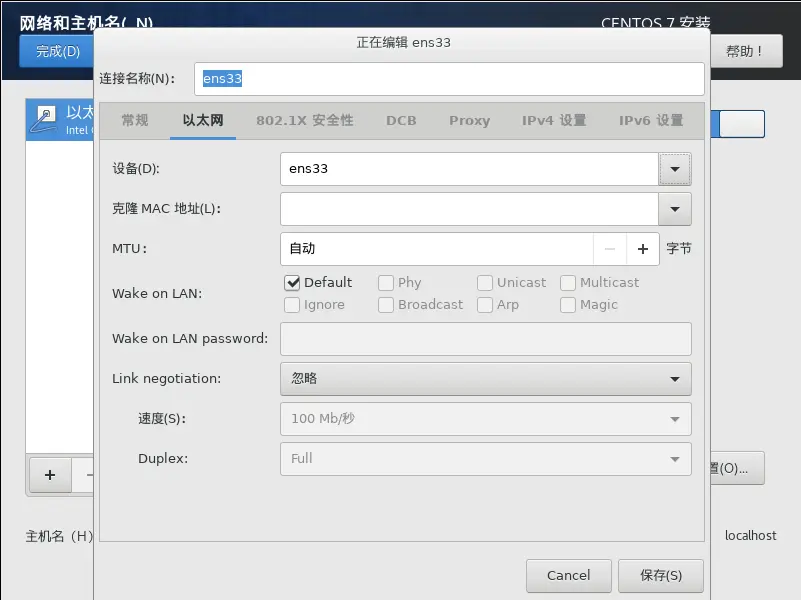Go to the IPv6 设置 tab
Viewport: 801px width, 600px height.
coord(651,121)
